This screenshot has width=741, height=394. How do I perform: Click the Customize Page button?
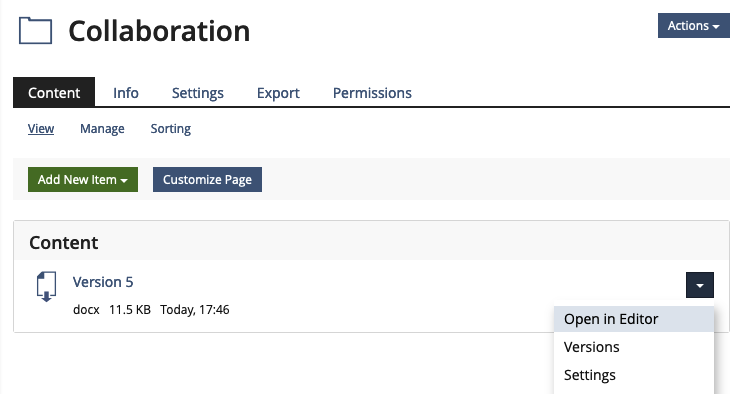(x=207, y=180)
